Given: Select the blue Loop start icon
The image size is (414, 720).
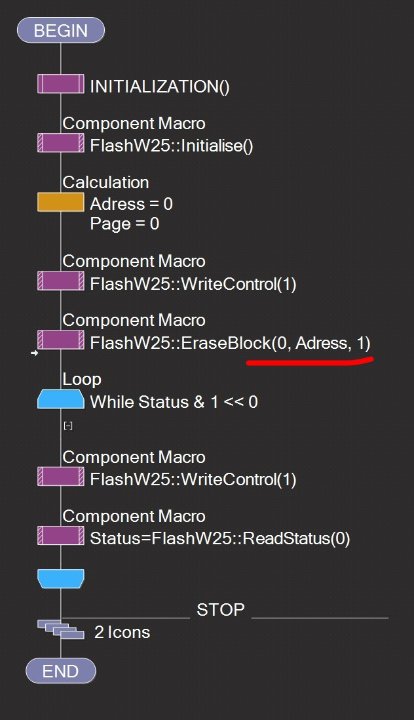Looking at the screenshot, I should (61, 399).
